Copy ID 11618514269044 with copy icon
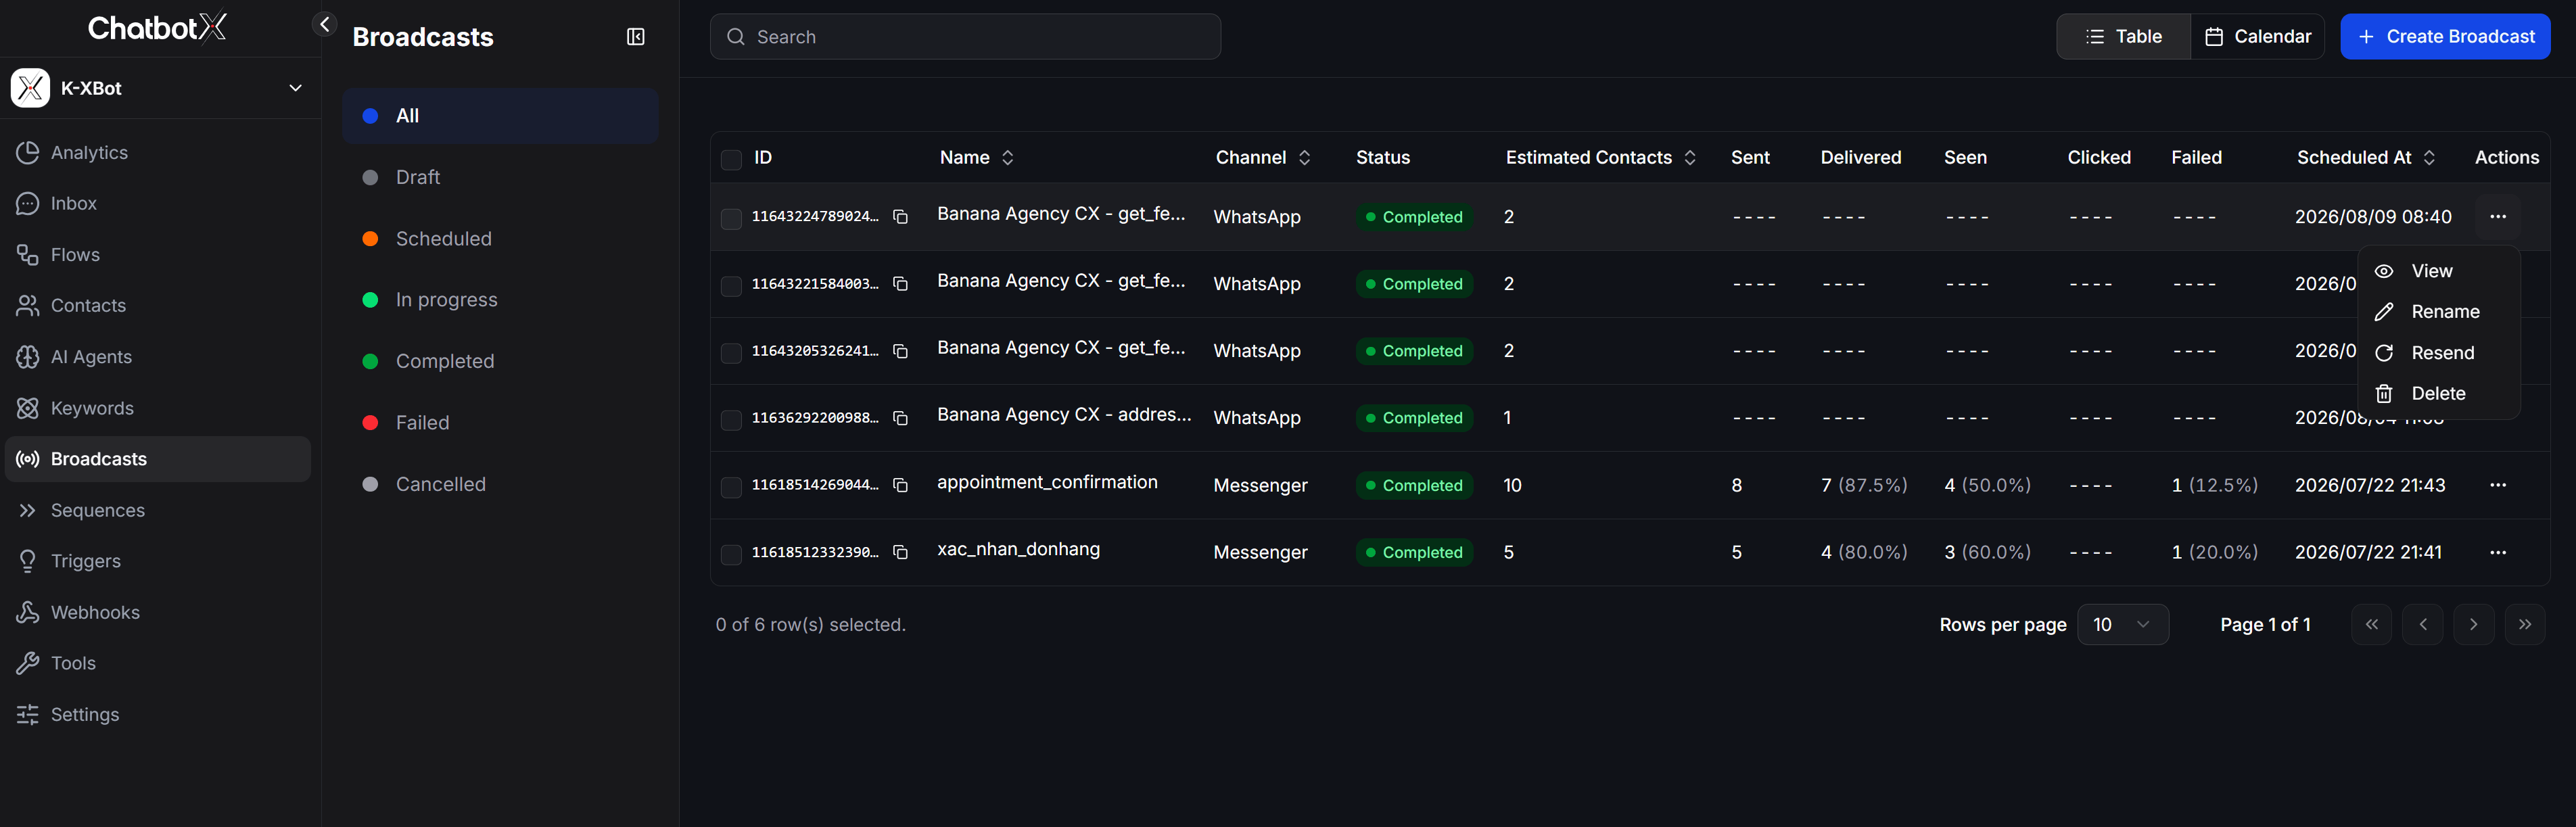 click(x=900, y=485)
